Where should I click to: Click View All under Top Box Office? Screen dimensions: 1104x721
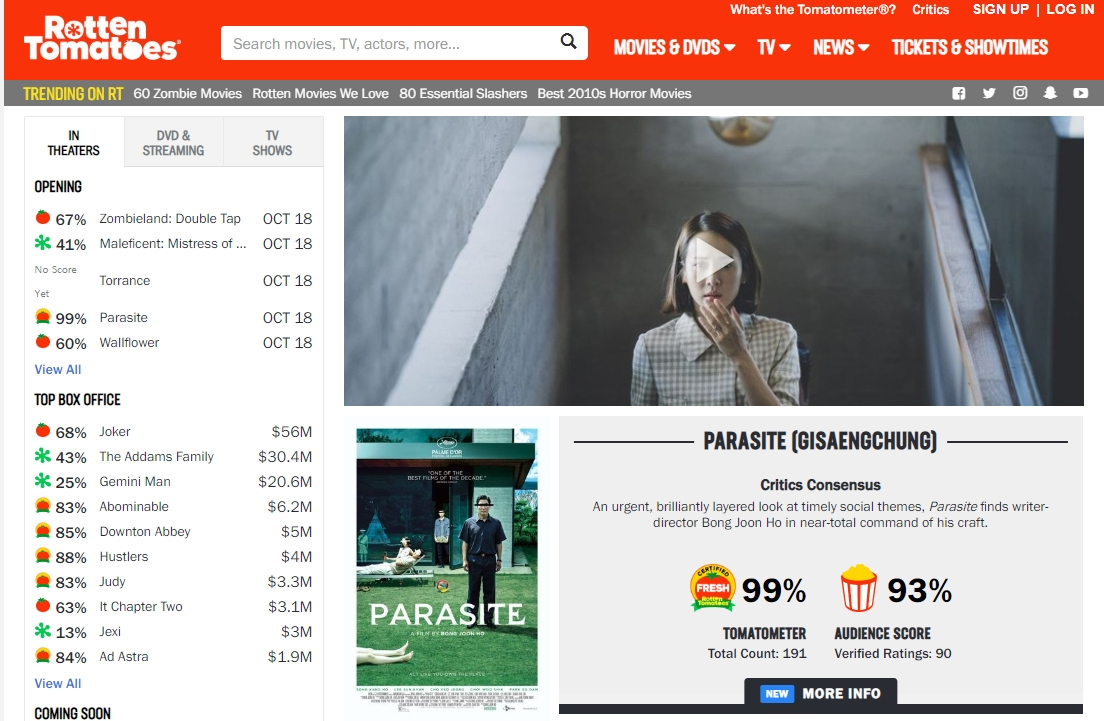tap(58, 683)
